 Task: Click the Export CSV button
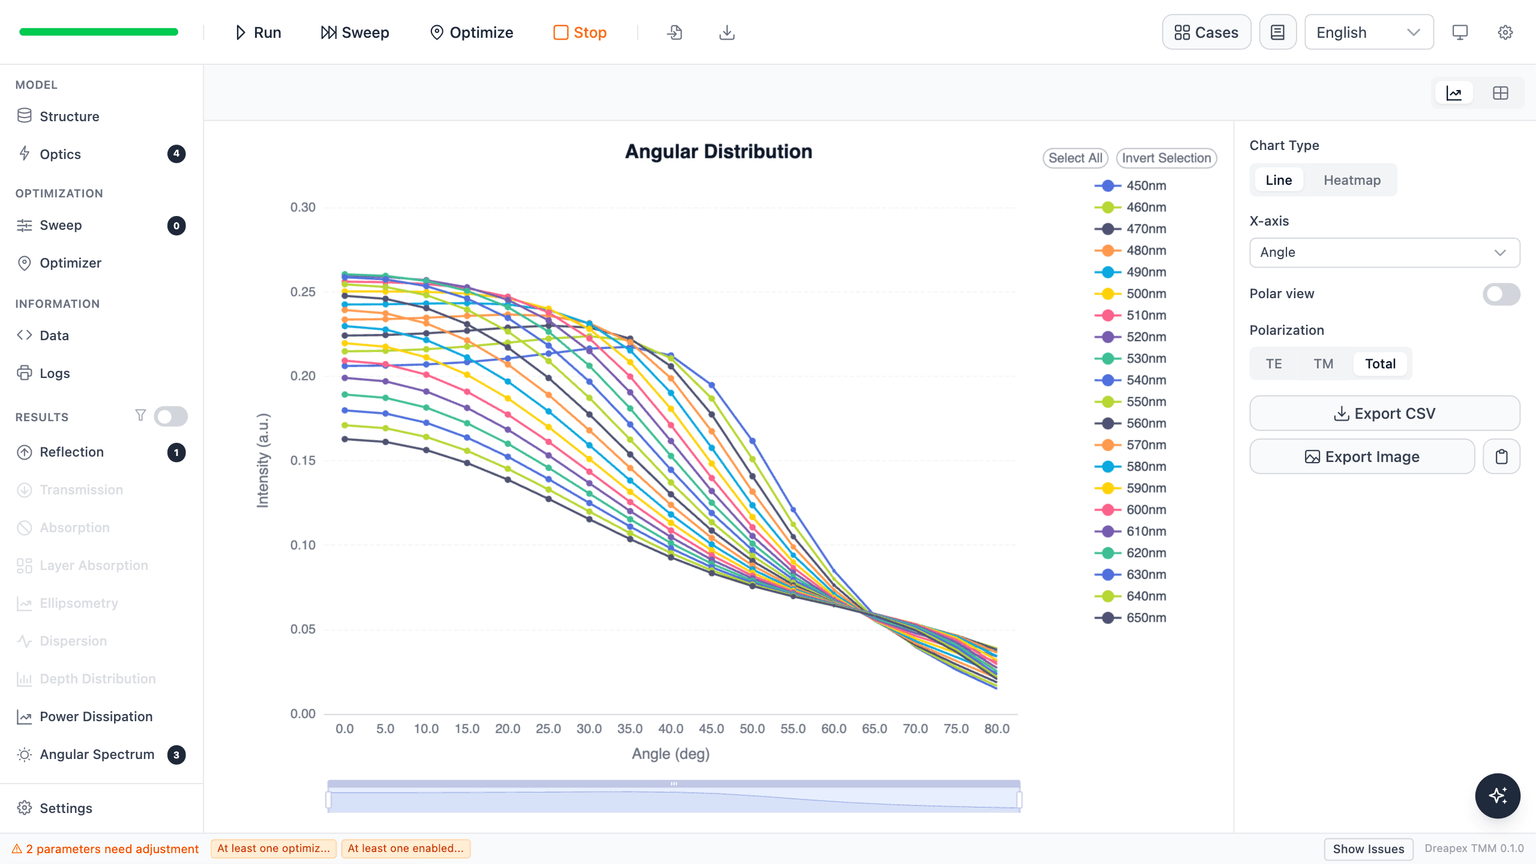[x=1384, y=413]
